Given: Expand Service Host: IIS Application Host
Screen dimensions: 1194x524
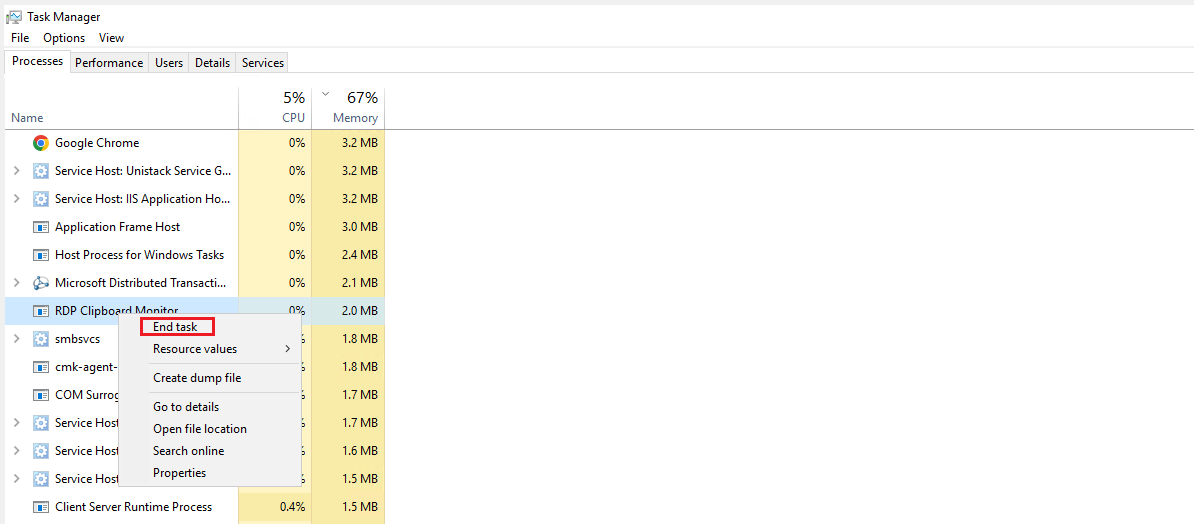Looking at the screenshot, I should coord(16,199).
